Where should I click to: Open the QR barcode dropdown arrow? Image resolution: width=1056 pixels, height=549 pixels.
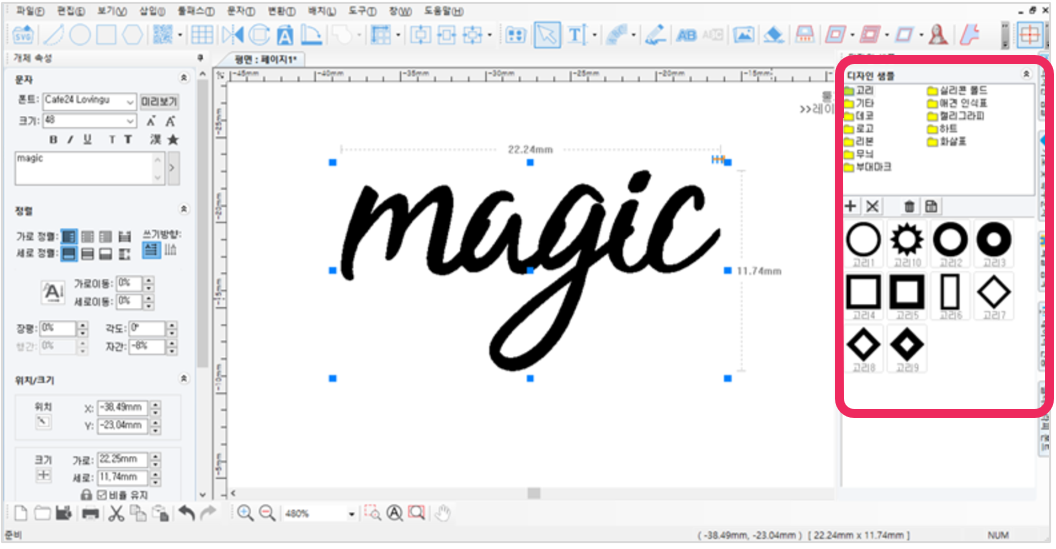pos(179,35)
